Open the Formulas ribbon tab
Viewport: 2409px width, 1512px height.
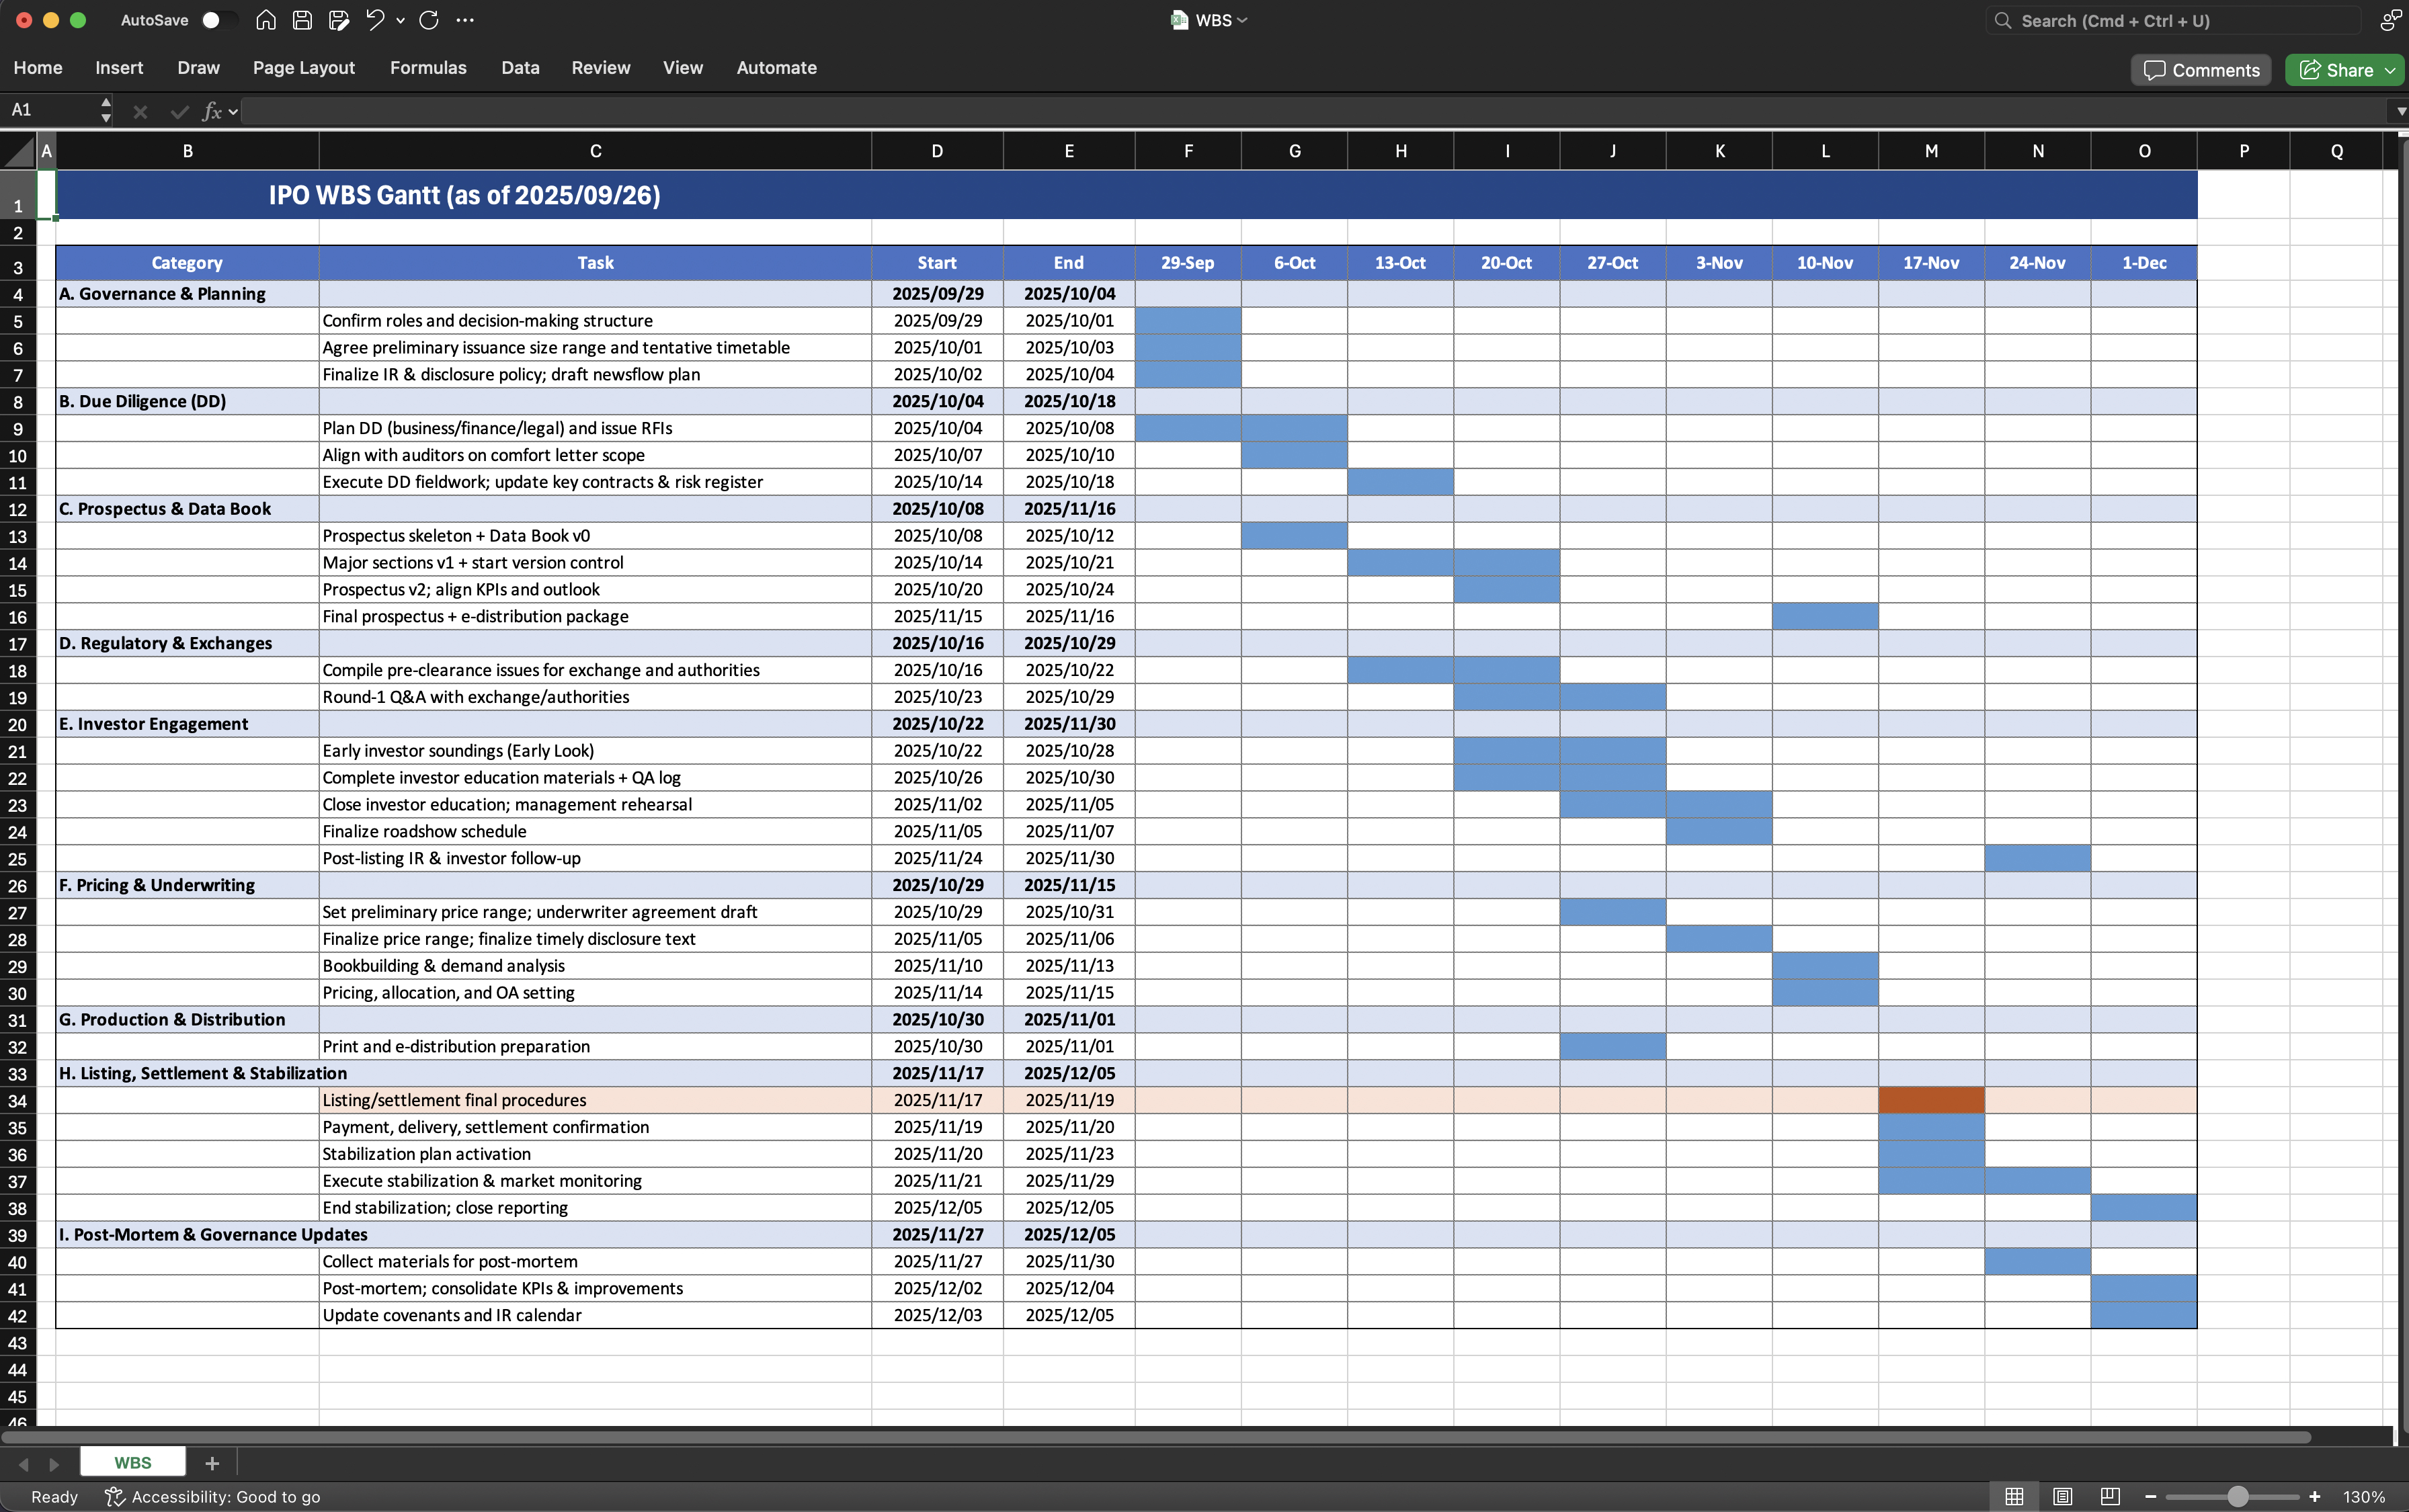428,68
